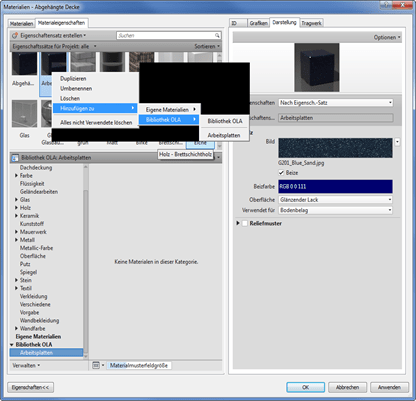Open the Oberfläche Glänzender Lack dropdown
This screenshot has height=401, width=416.
point(336,200)
